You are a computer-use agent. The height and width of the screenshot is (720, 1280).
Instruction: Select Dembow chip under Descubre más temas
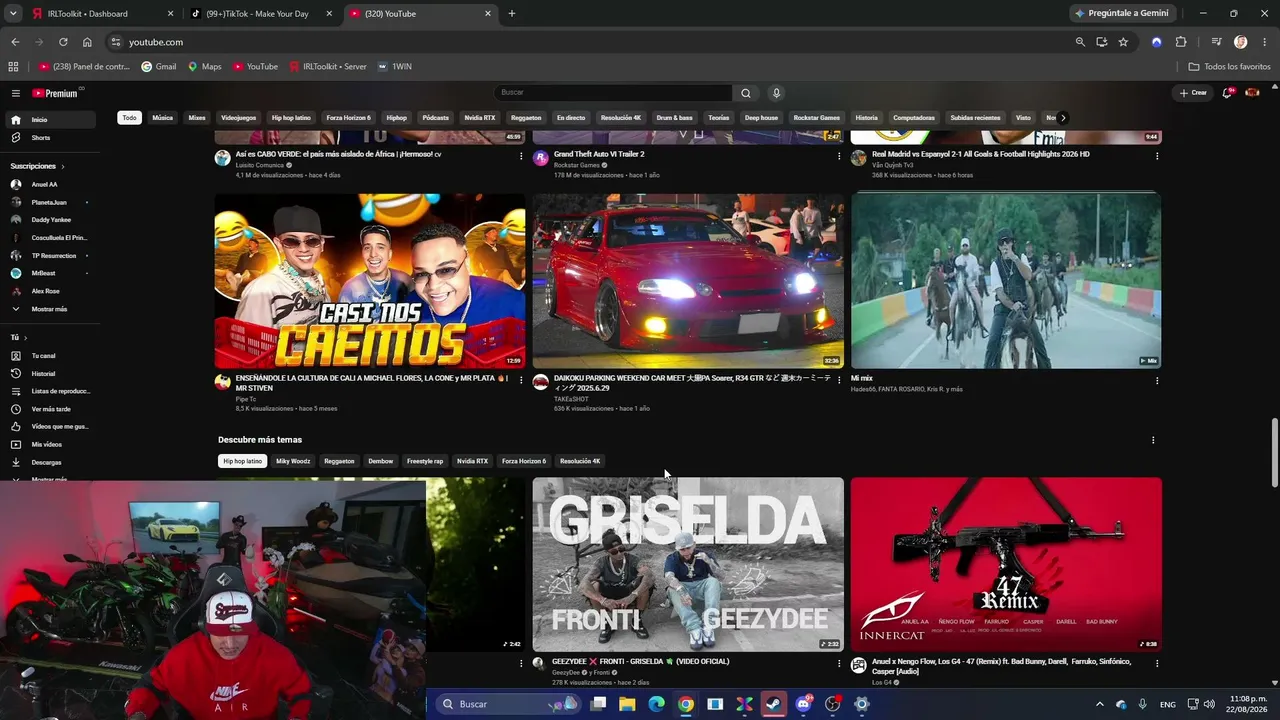click(x=381, y=461)
